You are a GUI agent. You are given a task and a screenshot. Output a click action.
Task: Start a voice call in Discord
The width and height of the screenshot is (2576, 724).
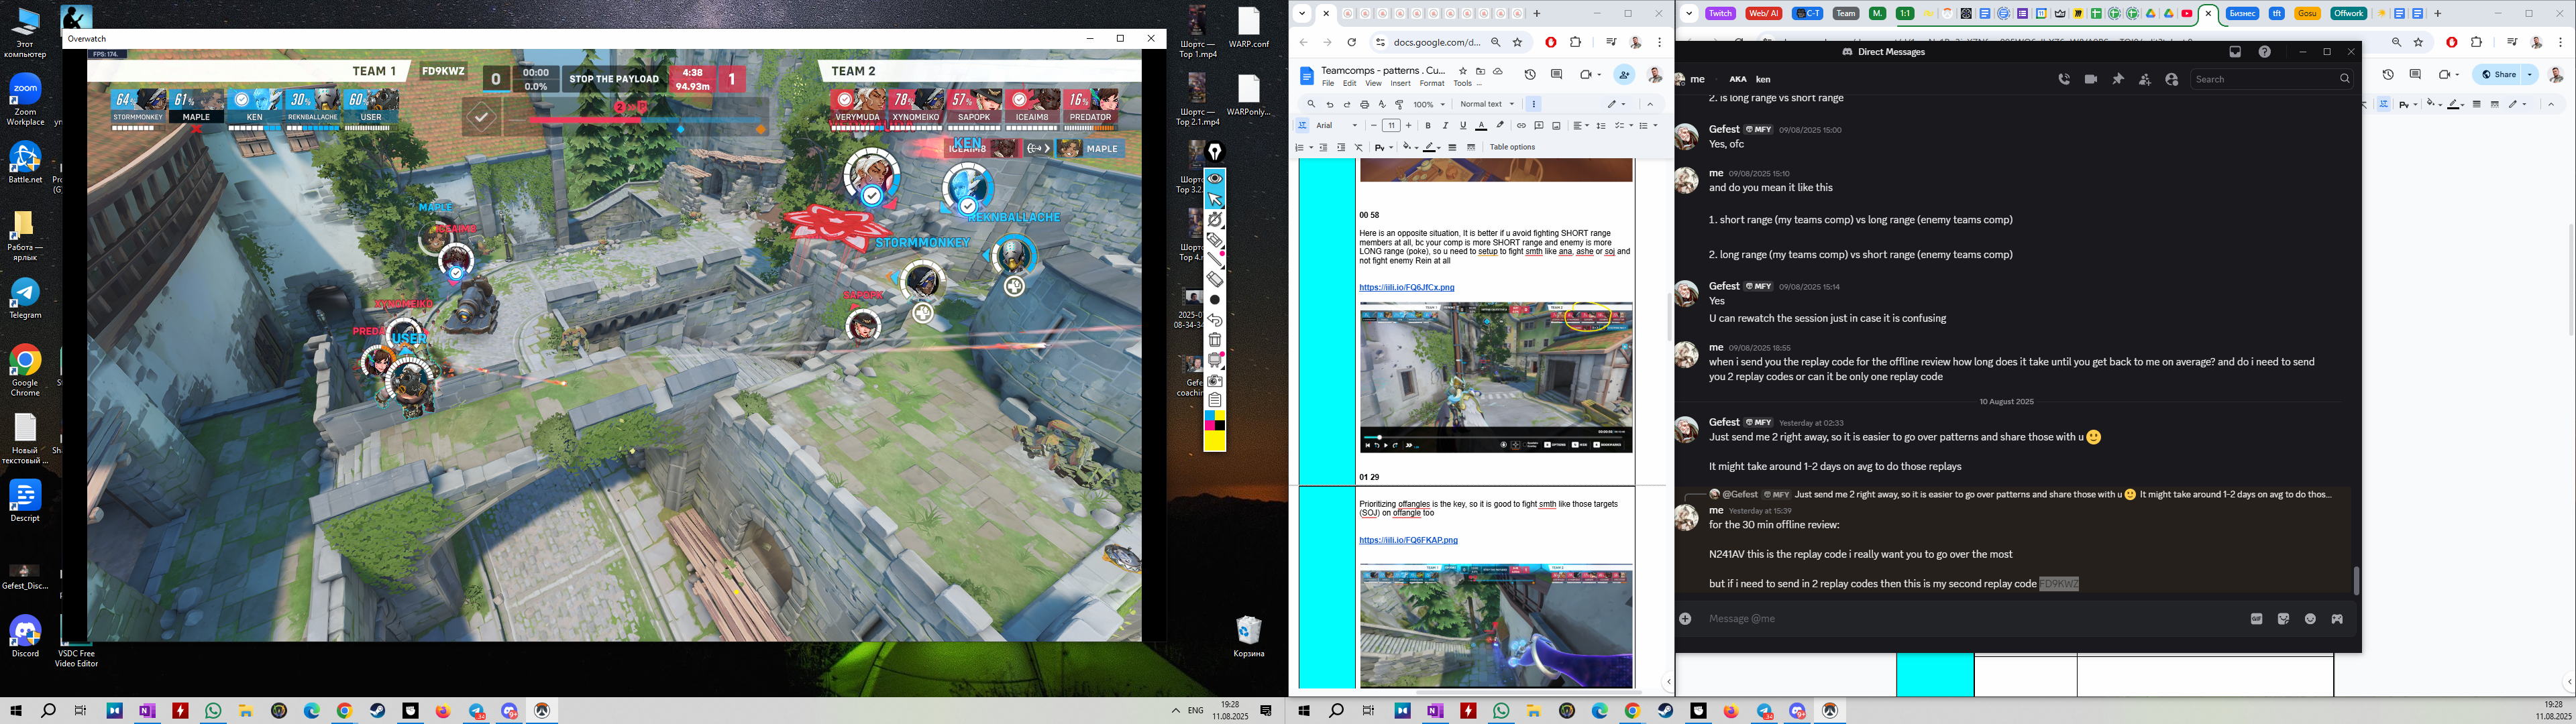[x=2064, y=79]
